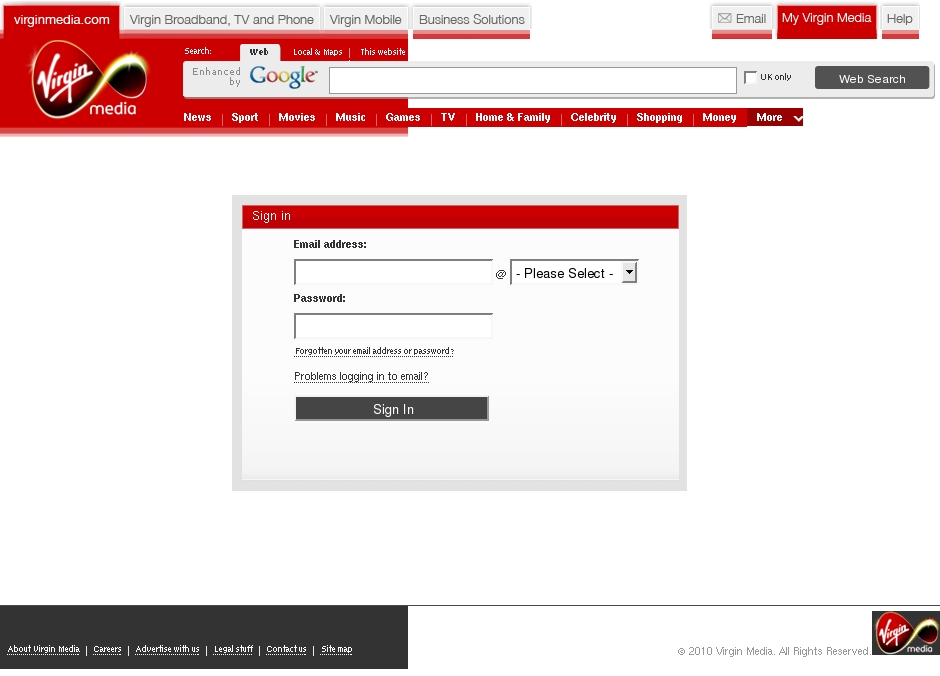Open the Site map footer link
The height and width of the screenshot is (676, 940).
[x=337, y=649]
